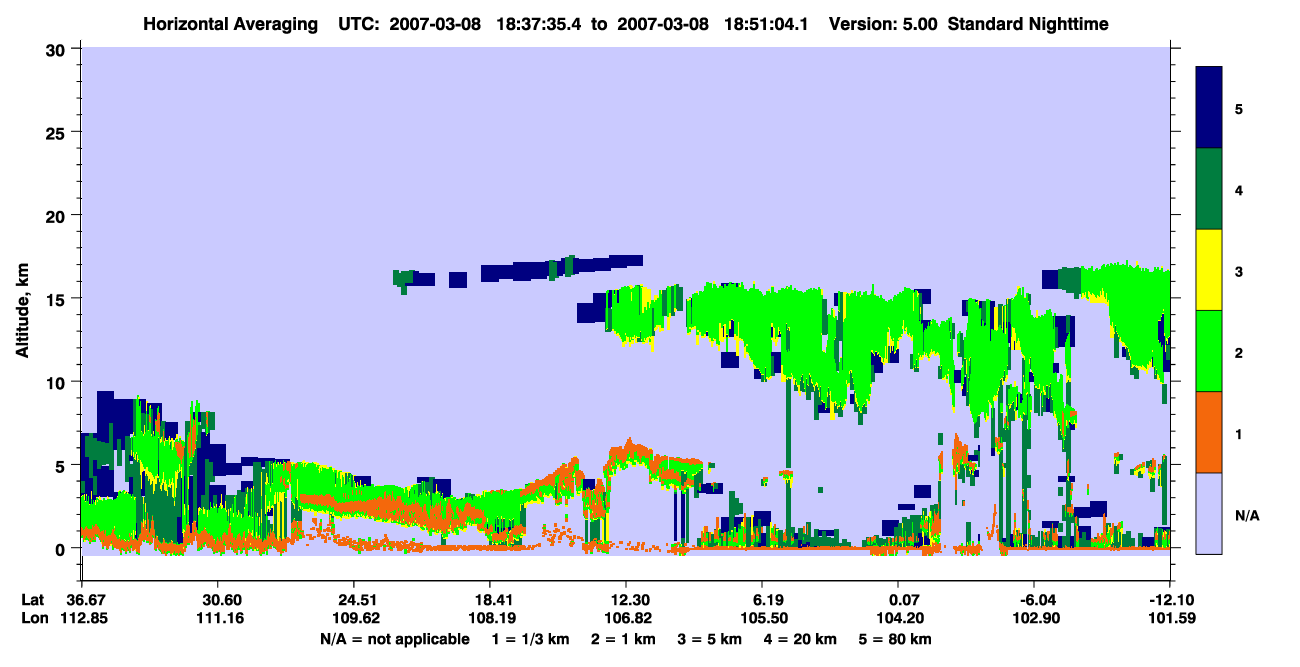Viewport: 1300px width, 667px height.
Task: Click the '1 = 1/3 km' footnote
Action: [530, 639]
